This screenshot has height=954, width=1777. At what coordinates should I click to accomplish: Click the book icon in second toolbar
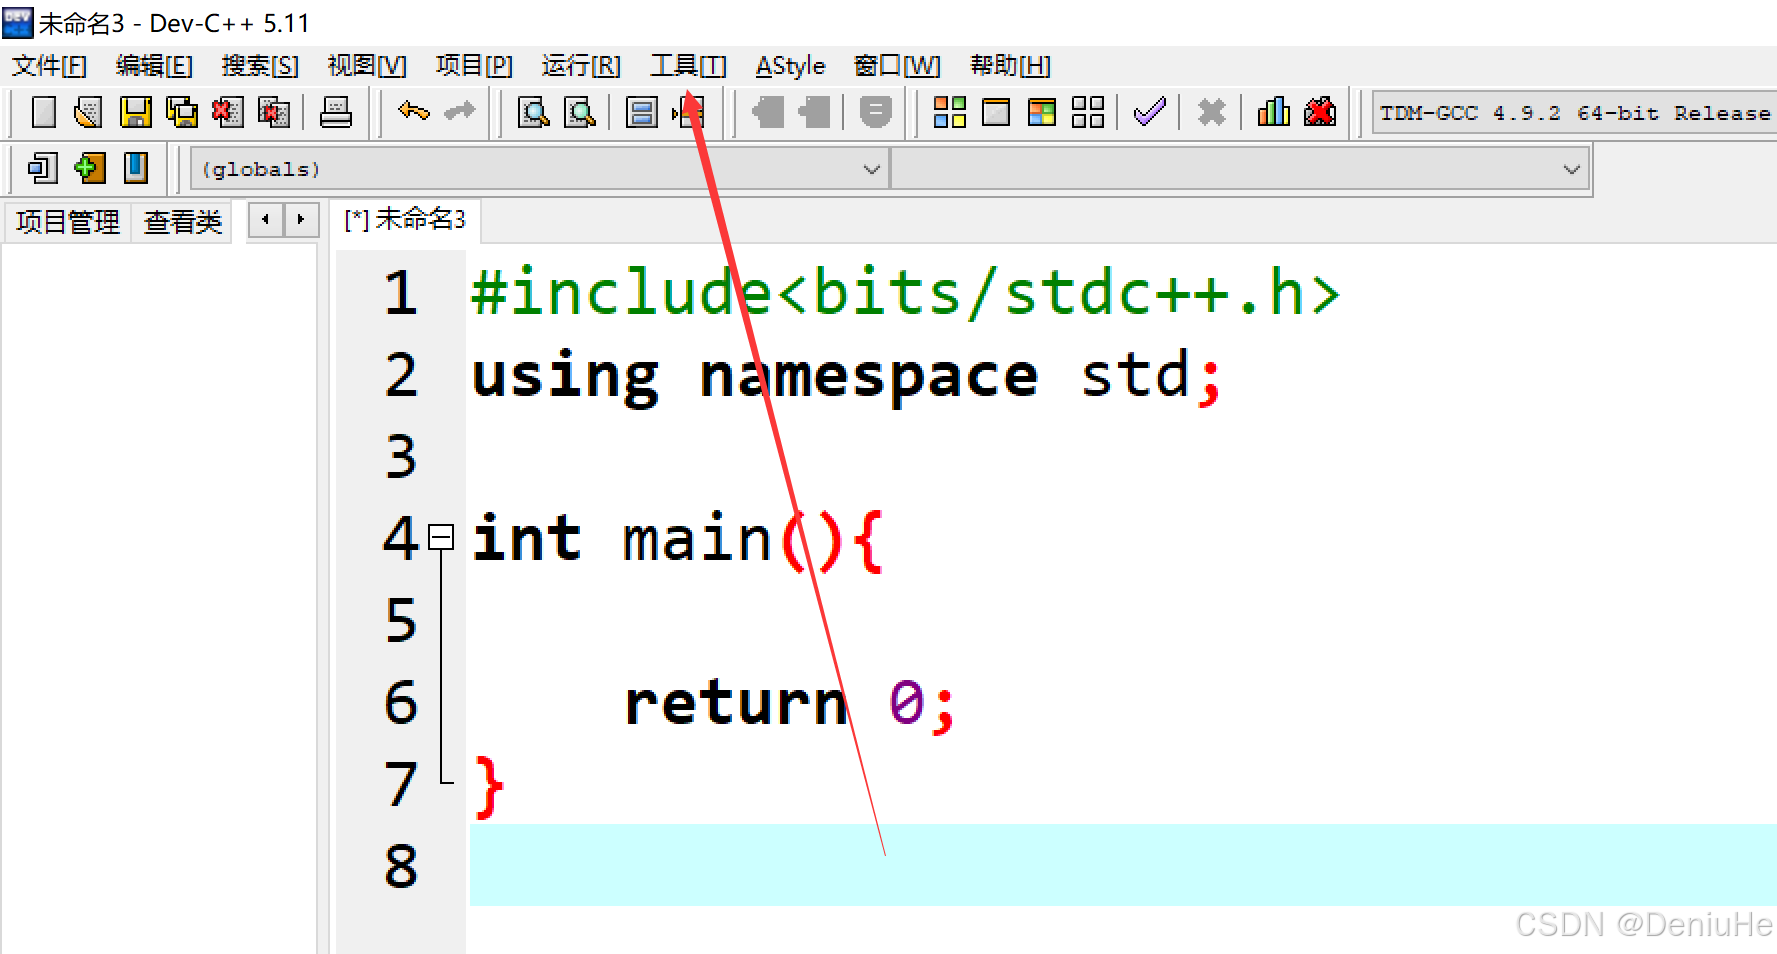pos(136,168)
